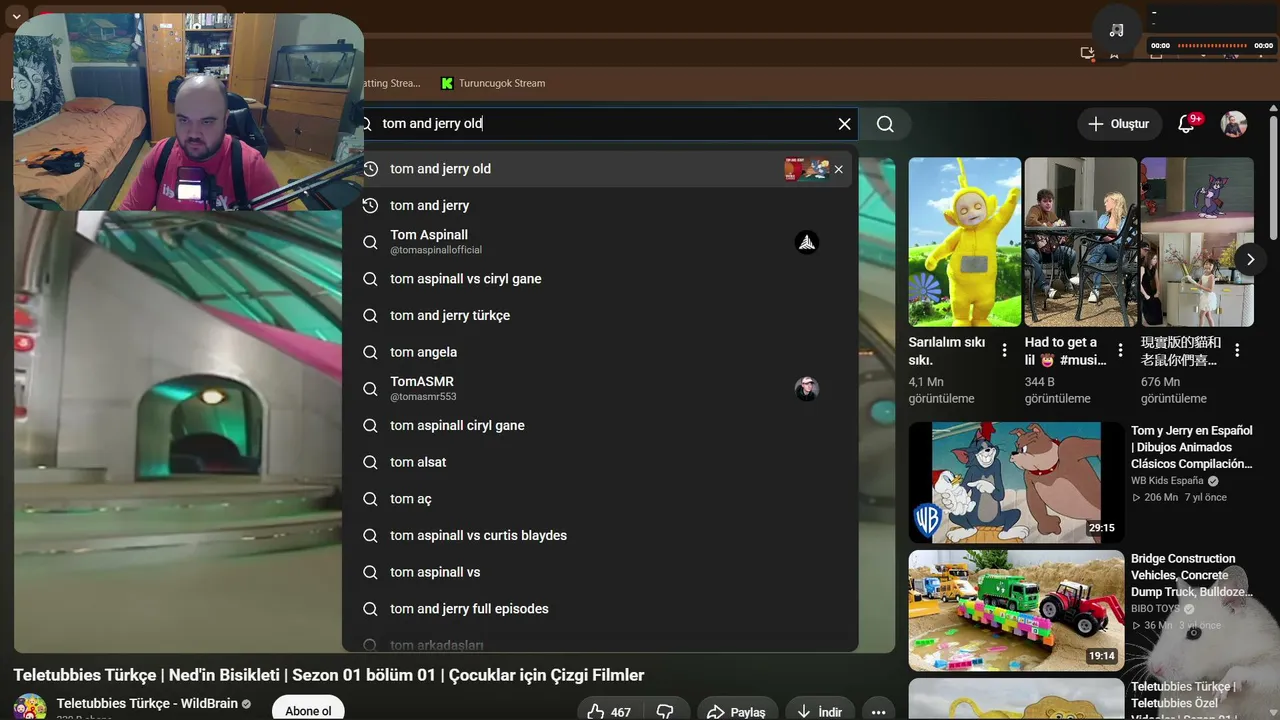
Task: Clear the search box with the X icon
Action: (844, 124)
